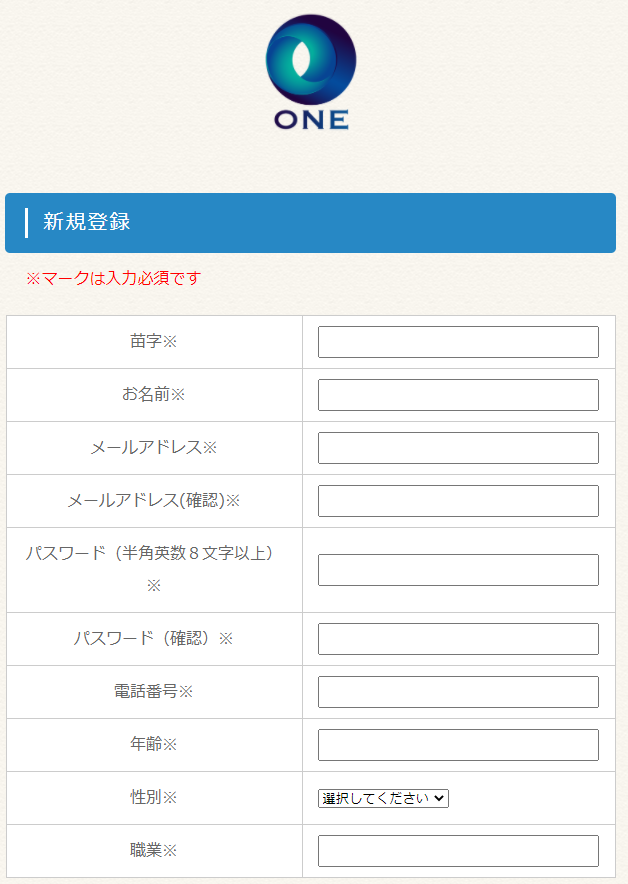
Task: Click the お名前 (first name) text box
Action: point(458,395)
